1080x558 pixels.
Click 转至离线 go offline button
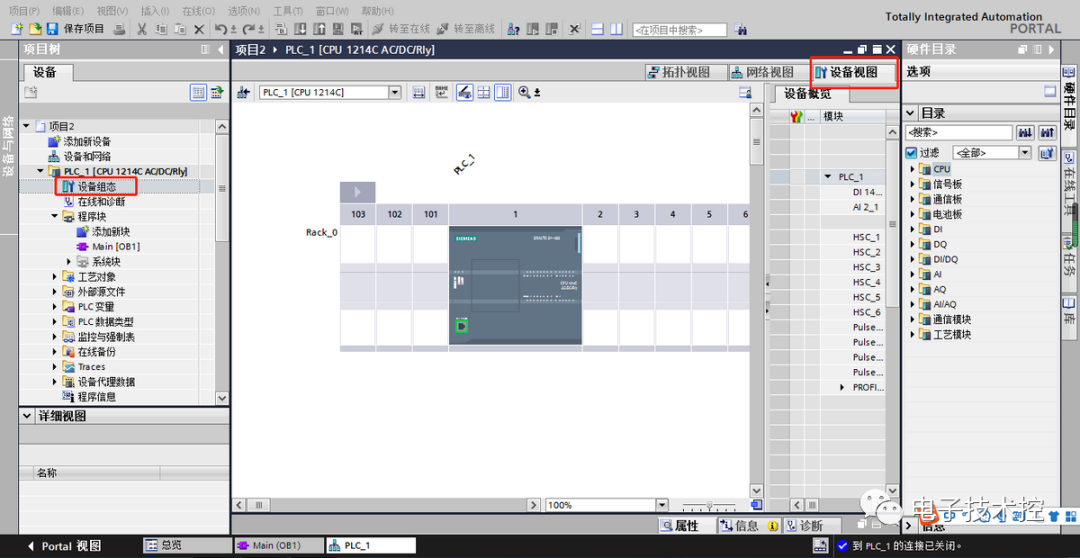coord(466,29)
